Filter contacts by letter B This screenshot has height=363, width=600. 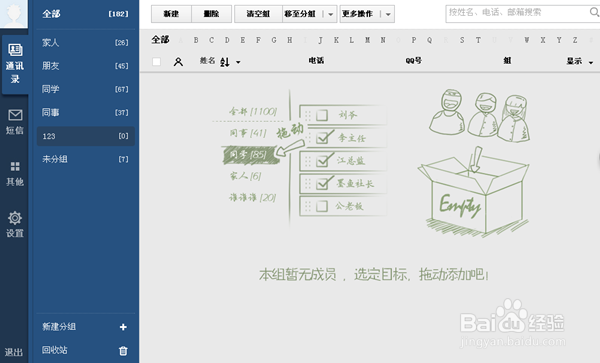(x=196, y=40)
